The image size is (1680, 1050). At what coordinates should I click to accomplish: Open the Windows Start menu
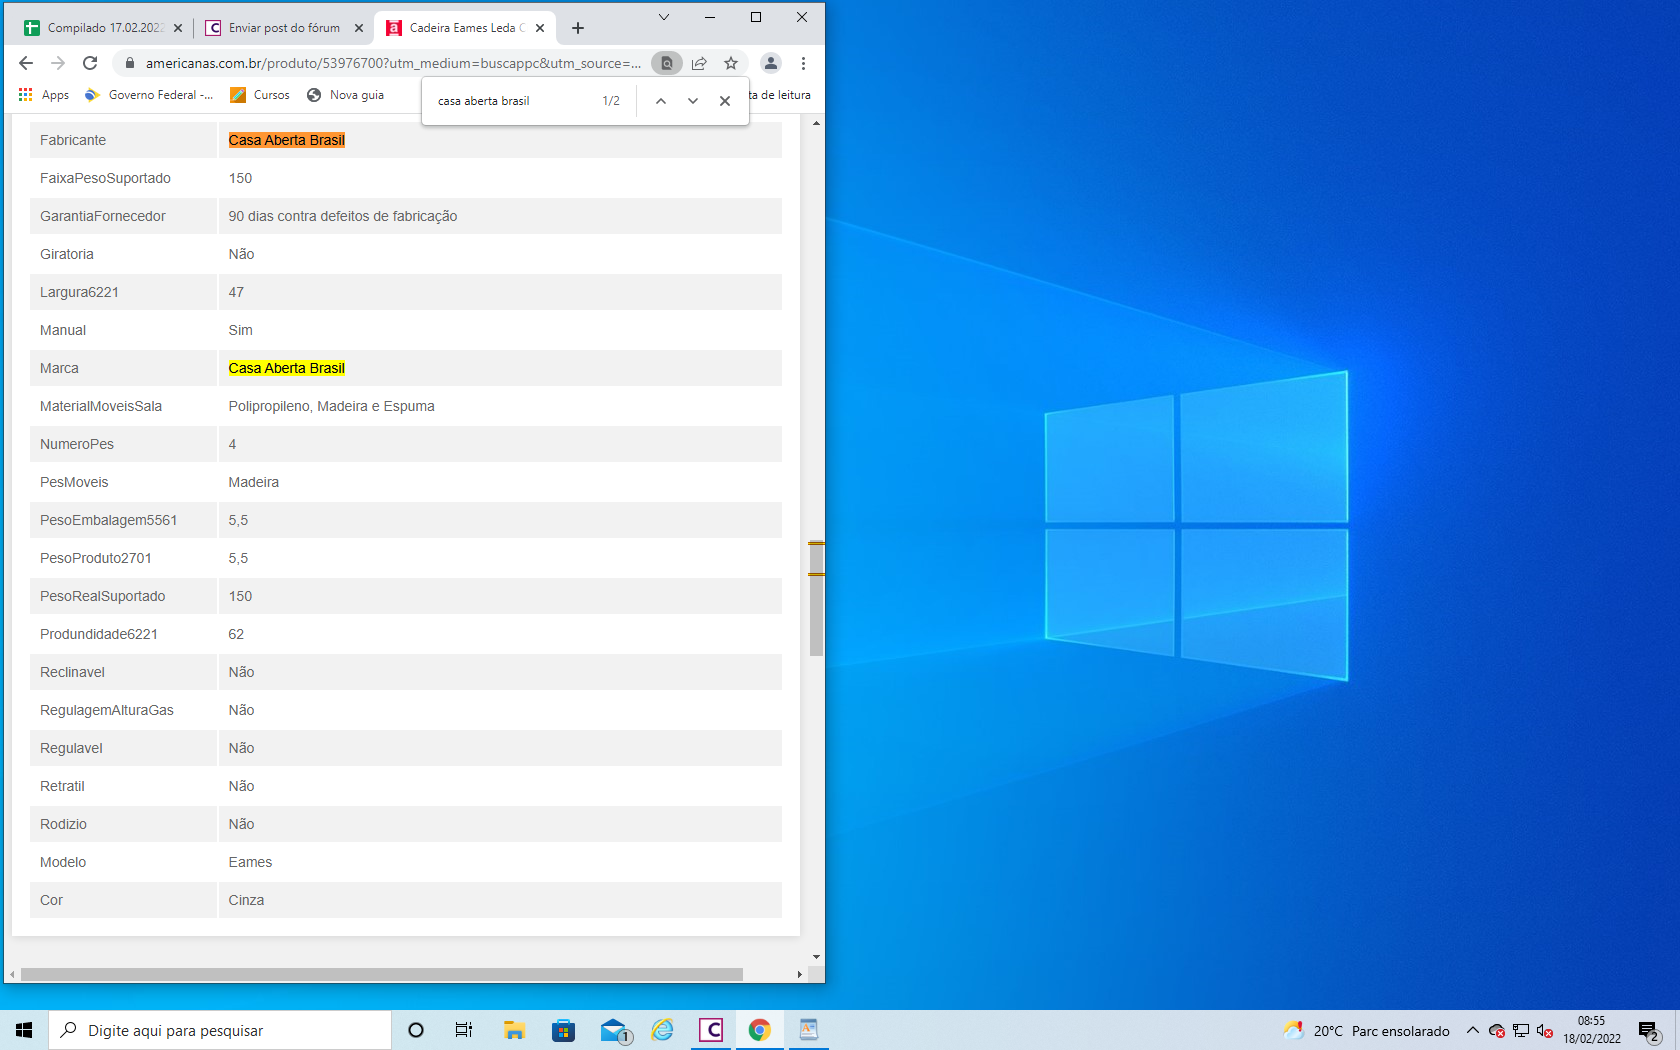[x=24, y=1030]
